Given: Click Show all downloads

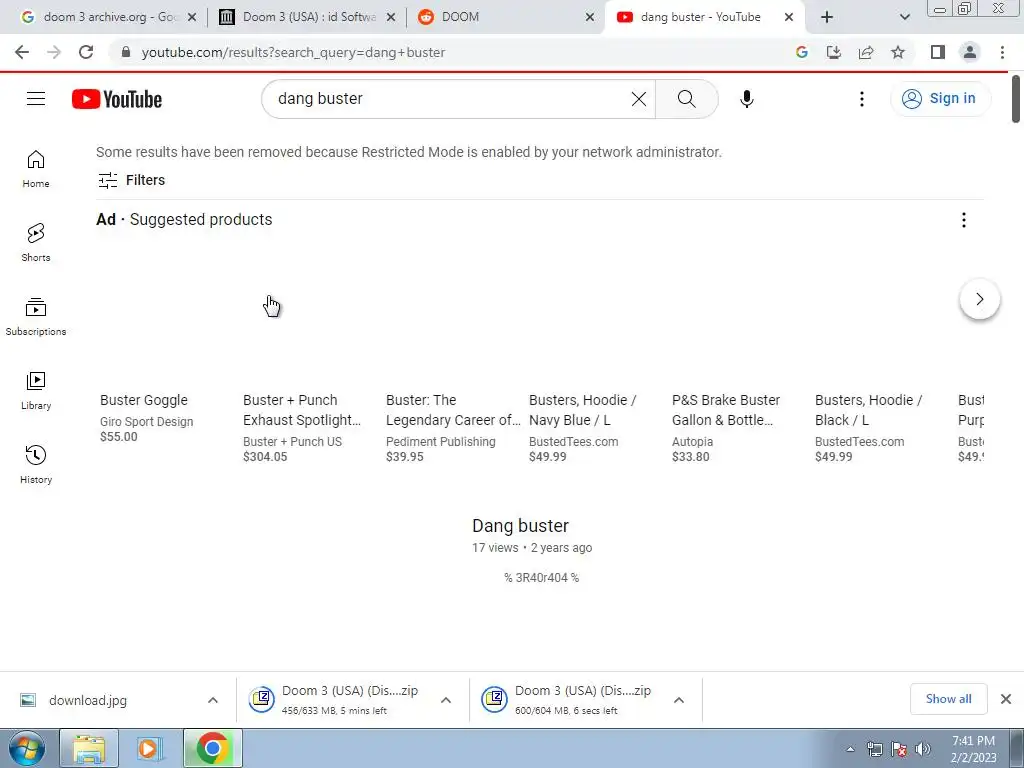Looking at the screenshot, I should click(x=948, y=699).
